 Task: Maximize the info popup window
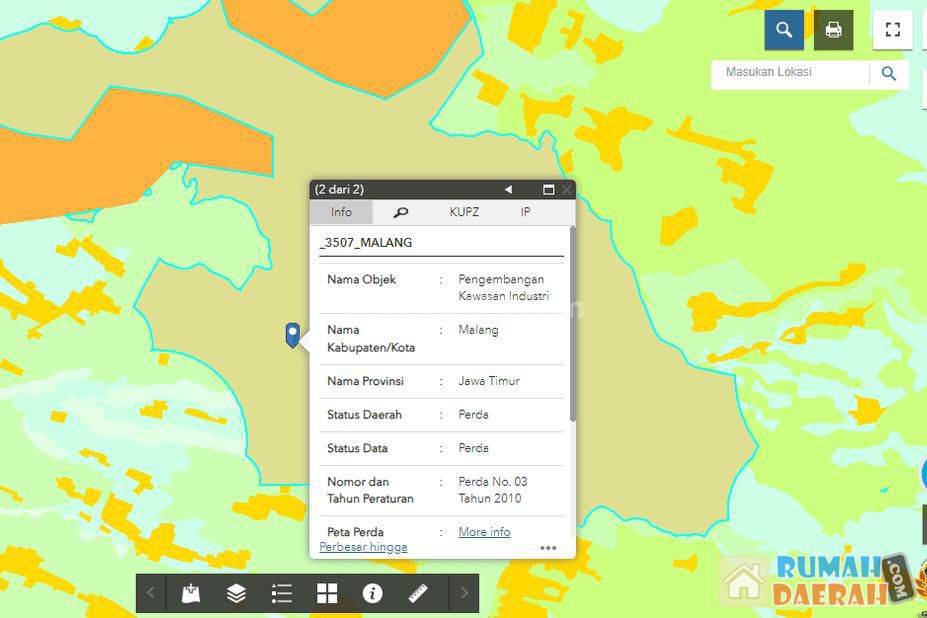tap(548, 189)
